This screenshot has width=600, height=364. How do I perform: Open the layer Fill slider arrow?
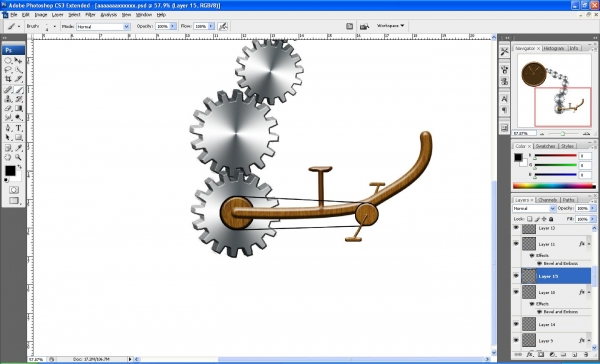click(593, 219)
